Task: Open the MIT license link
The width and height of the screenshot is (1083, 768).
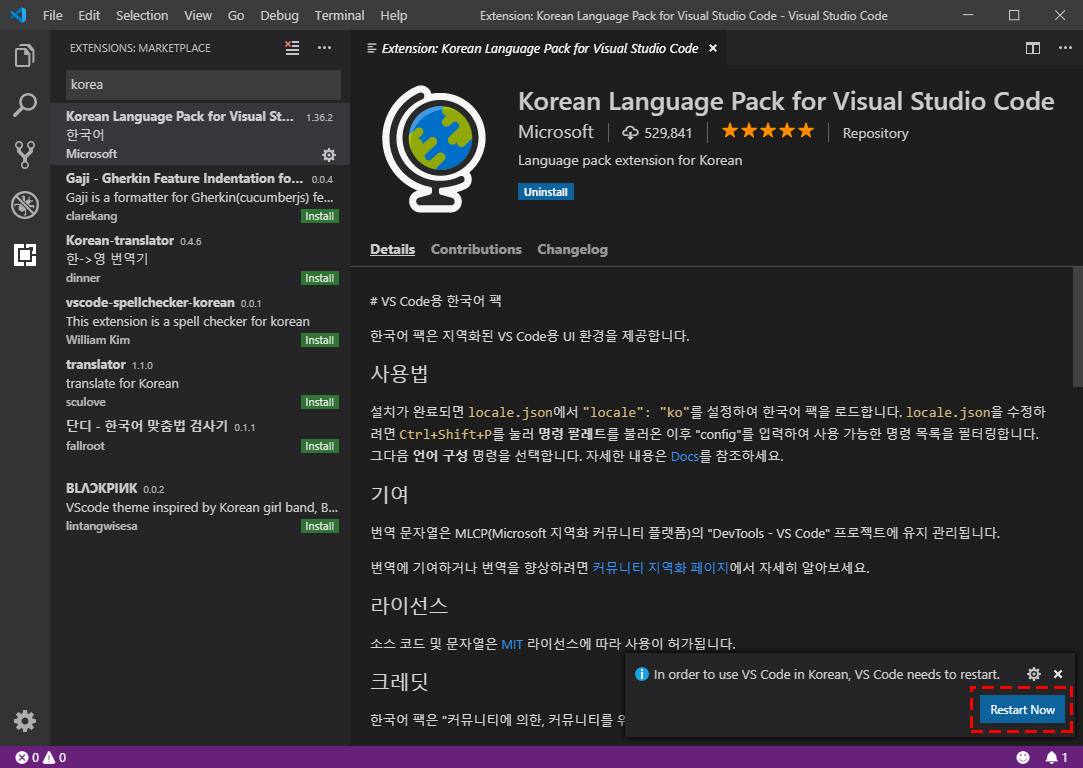Action: pos(512,644)
